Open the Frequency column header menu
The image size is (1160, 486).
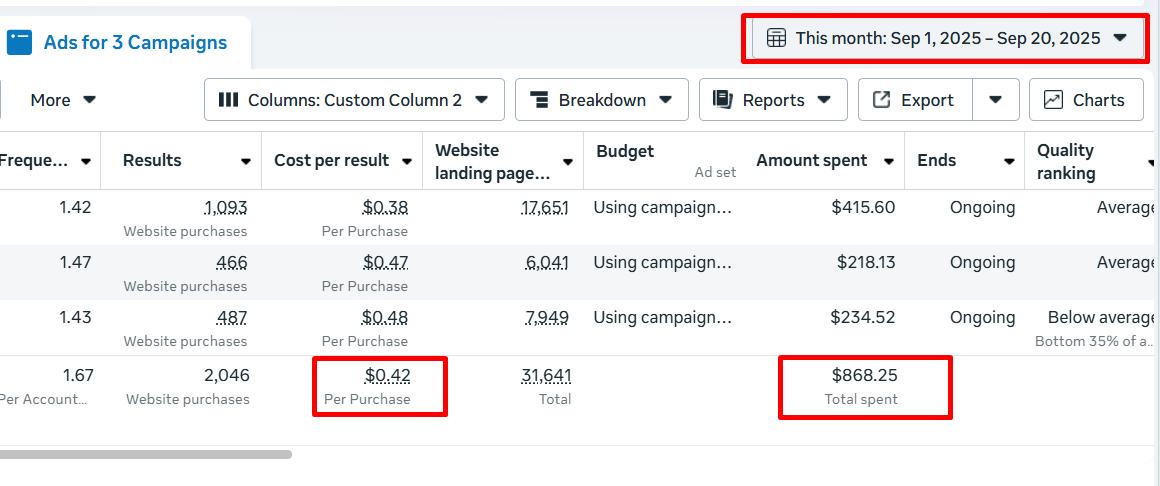point(86,161)
